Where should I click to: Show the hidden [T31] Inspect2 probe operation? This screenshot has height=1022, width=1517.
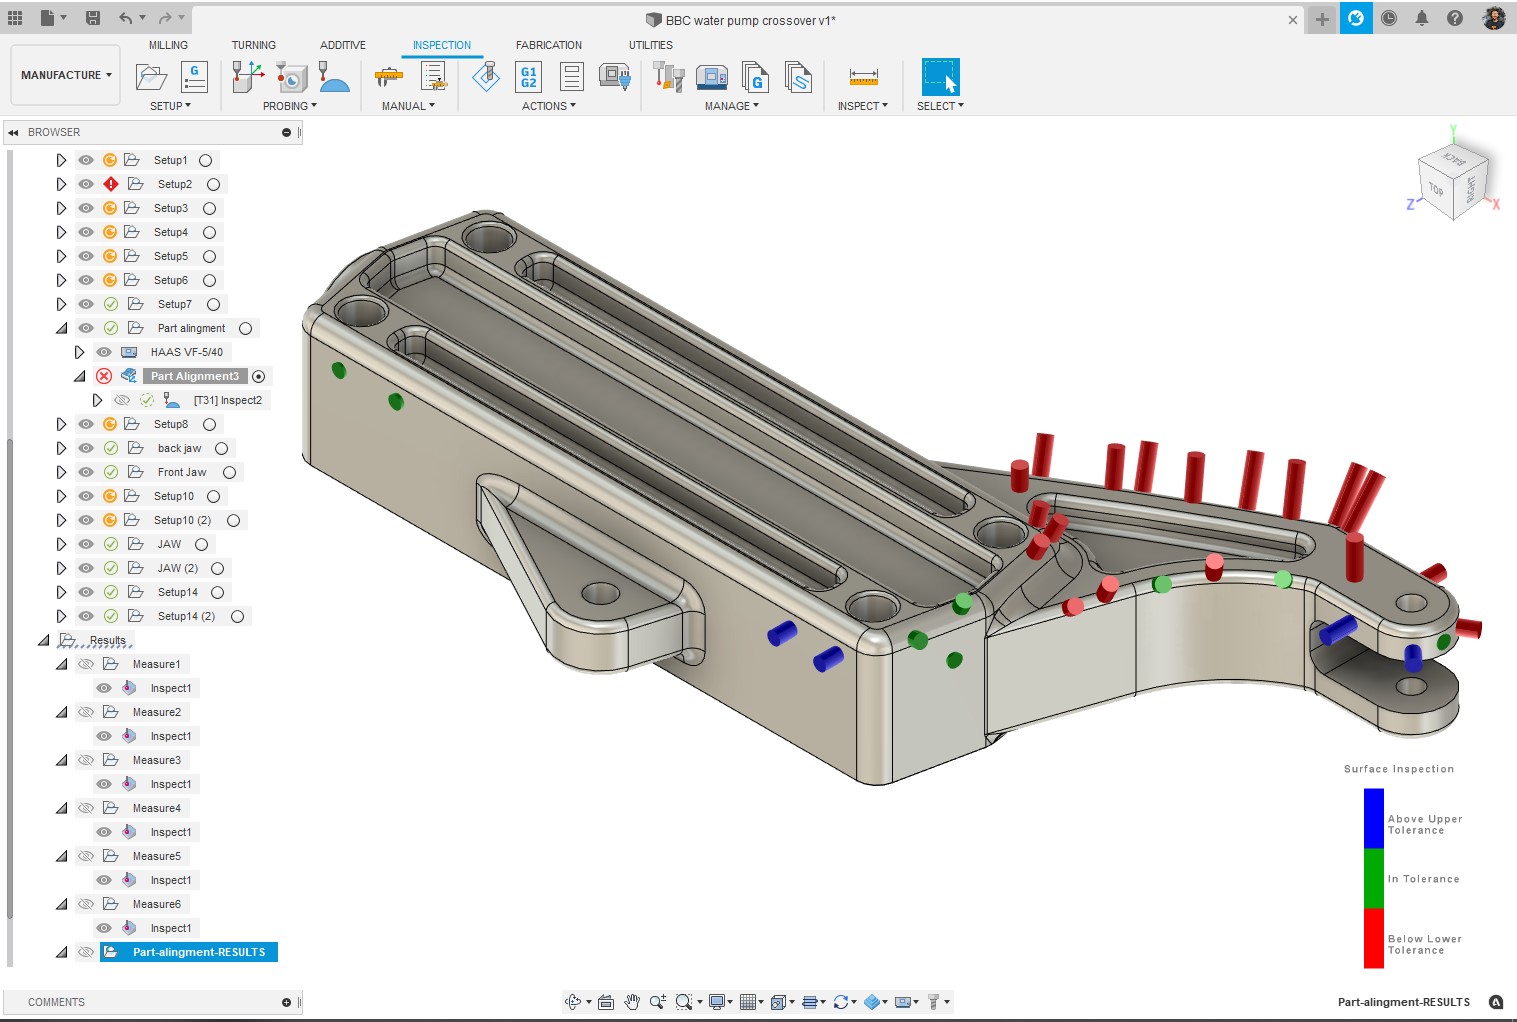click(122, 399)
